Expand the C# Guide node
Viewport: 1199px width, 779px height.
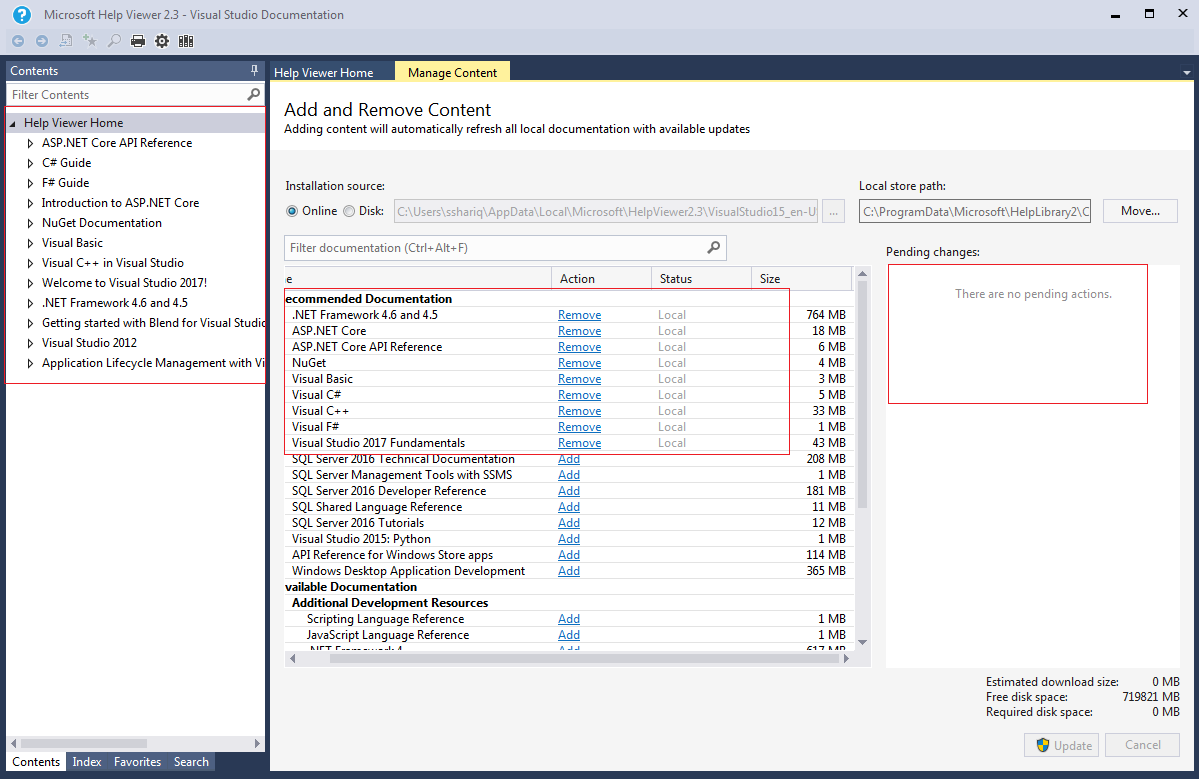click(x=31, y=163)
